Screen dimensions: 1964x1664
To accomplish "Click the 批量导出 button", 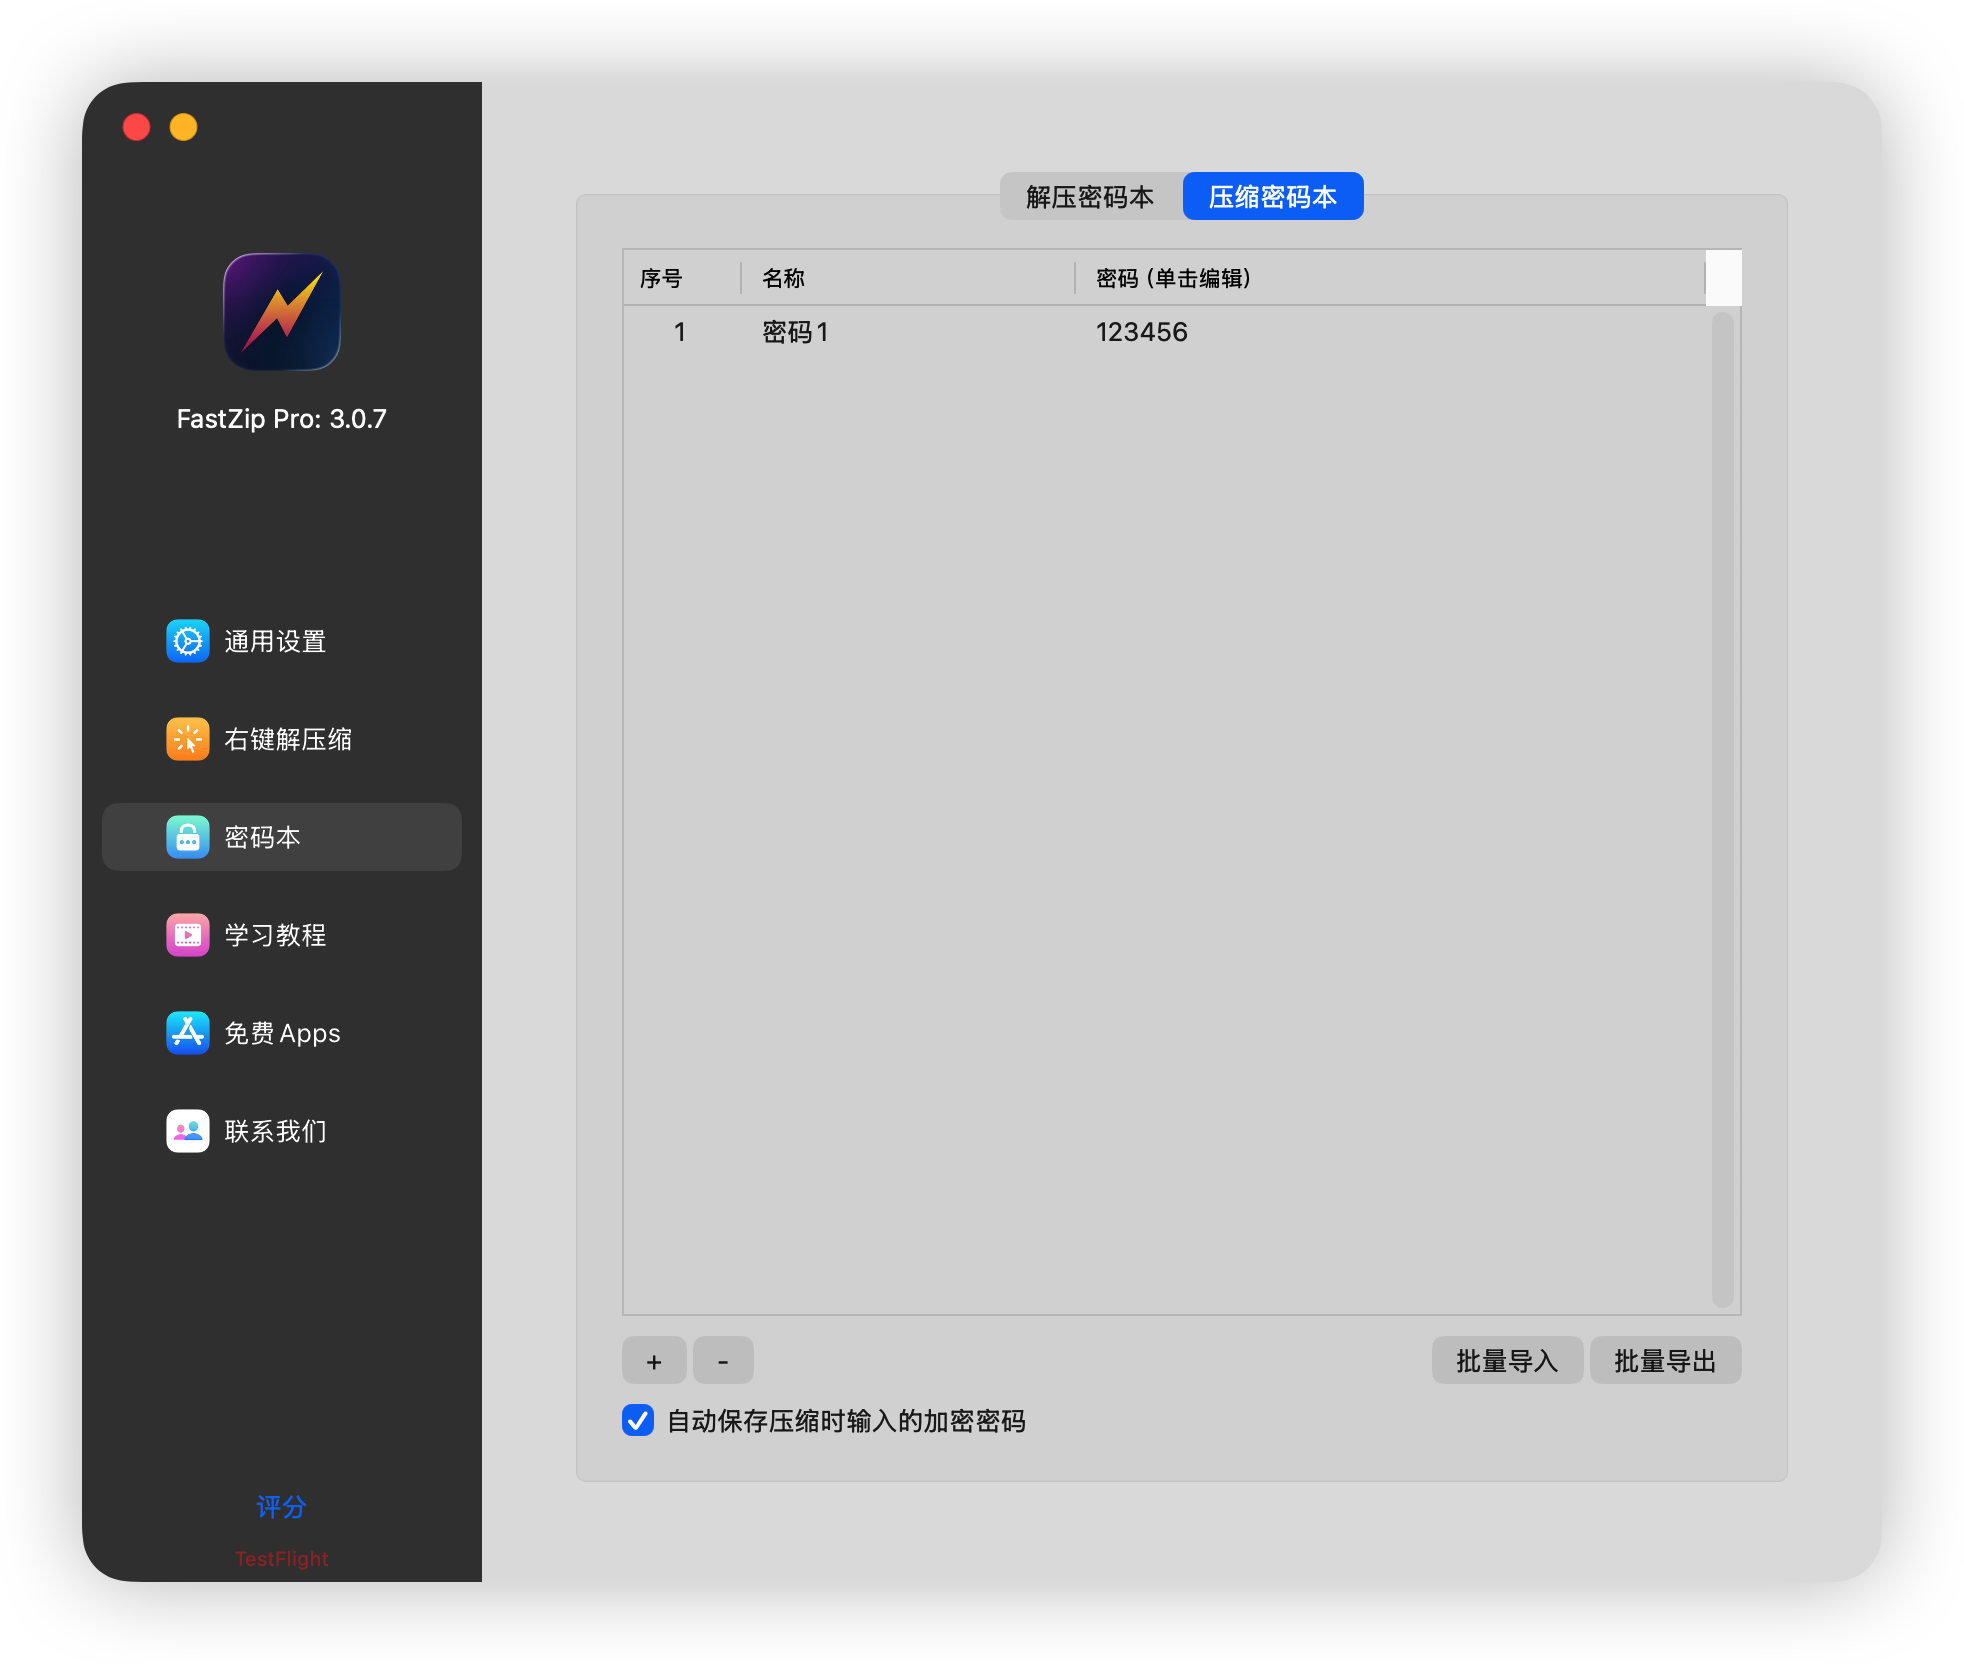I will (1664, 1361).
